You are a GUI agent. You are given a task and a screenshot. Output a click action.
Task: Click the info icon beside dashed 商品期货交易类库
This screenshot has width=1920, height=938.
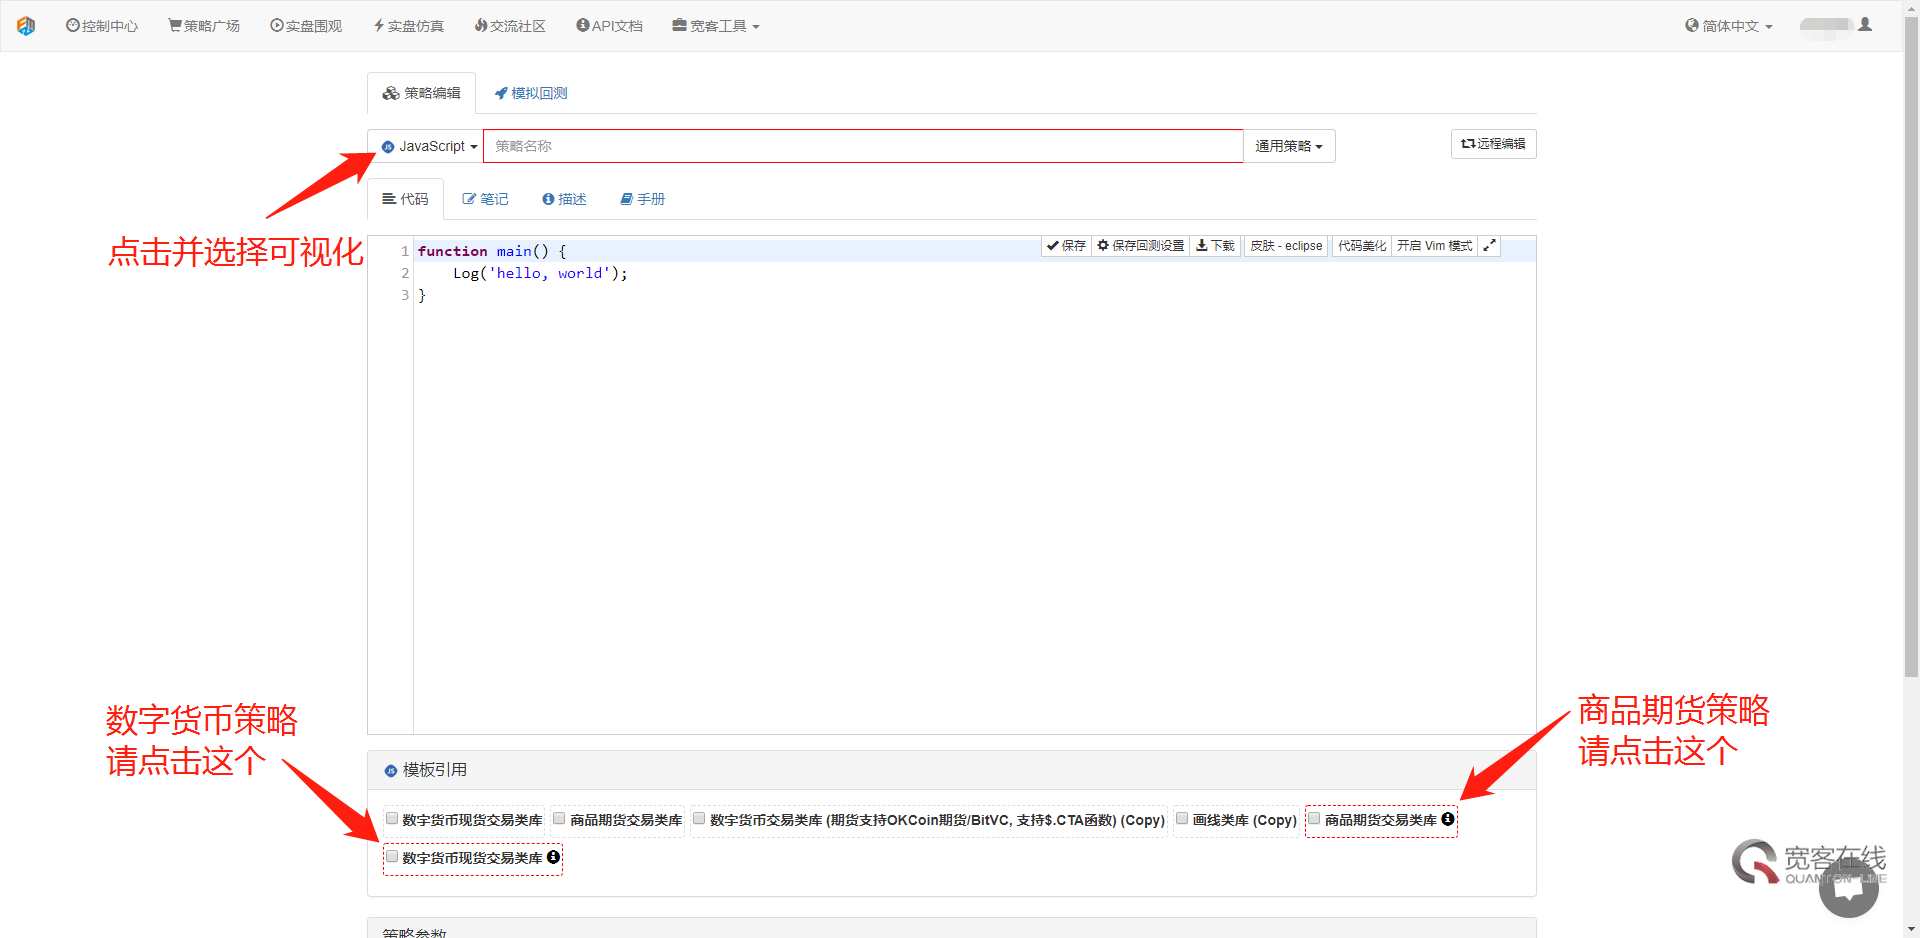pos(1447,819)
